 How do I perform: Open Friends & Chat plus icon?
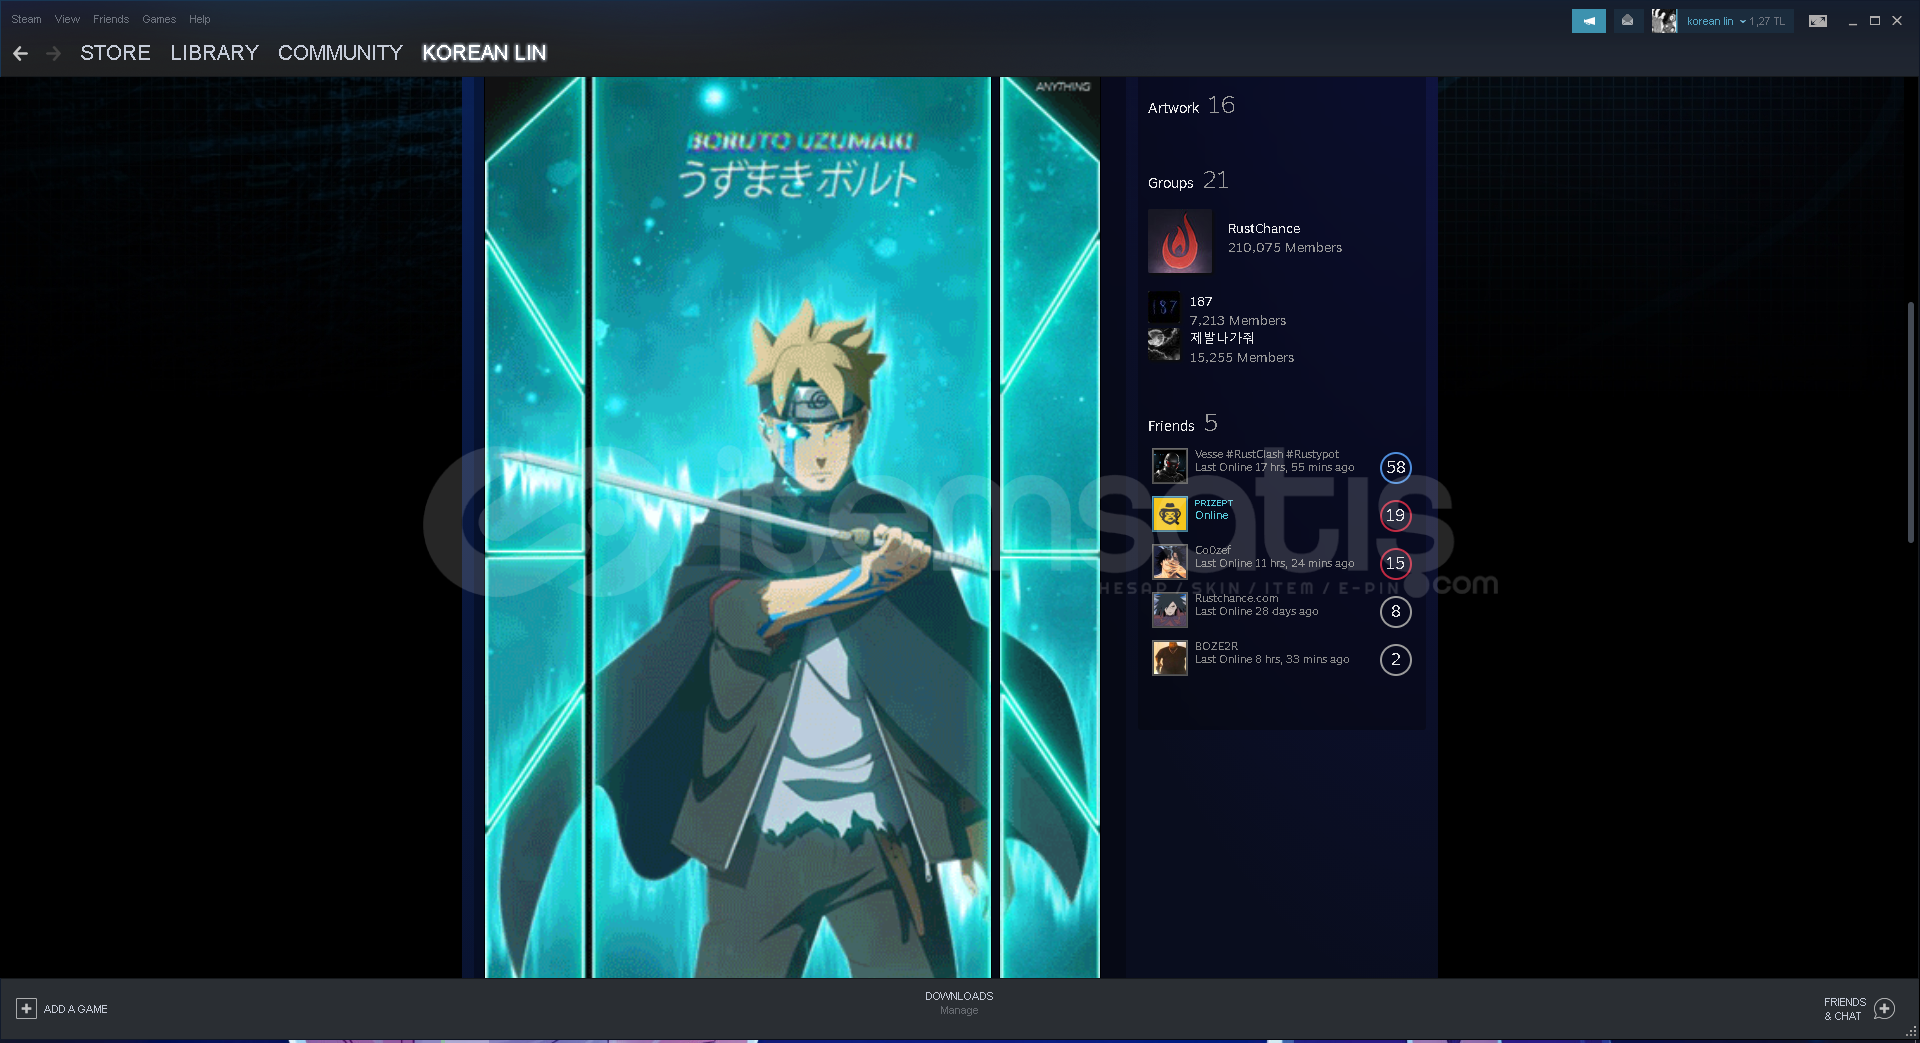tap(1884, 1009)
